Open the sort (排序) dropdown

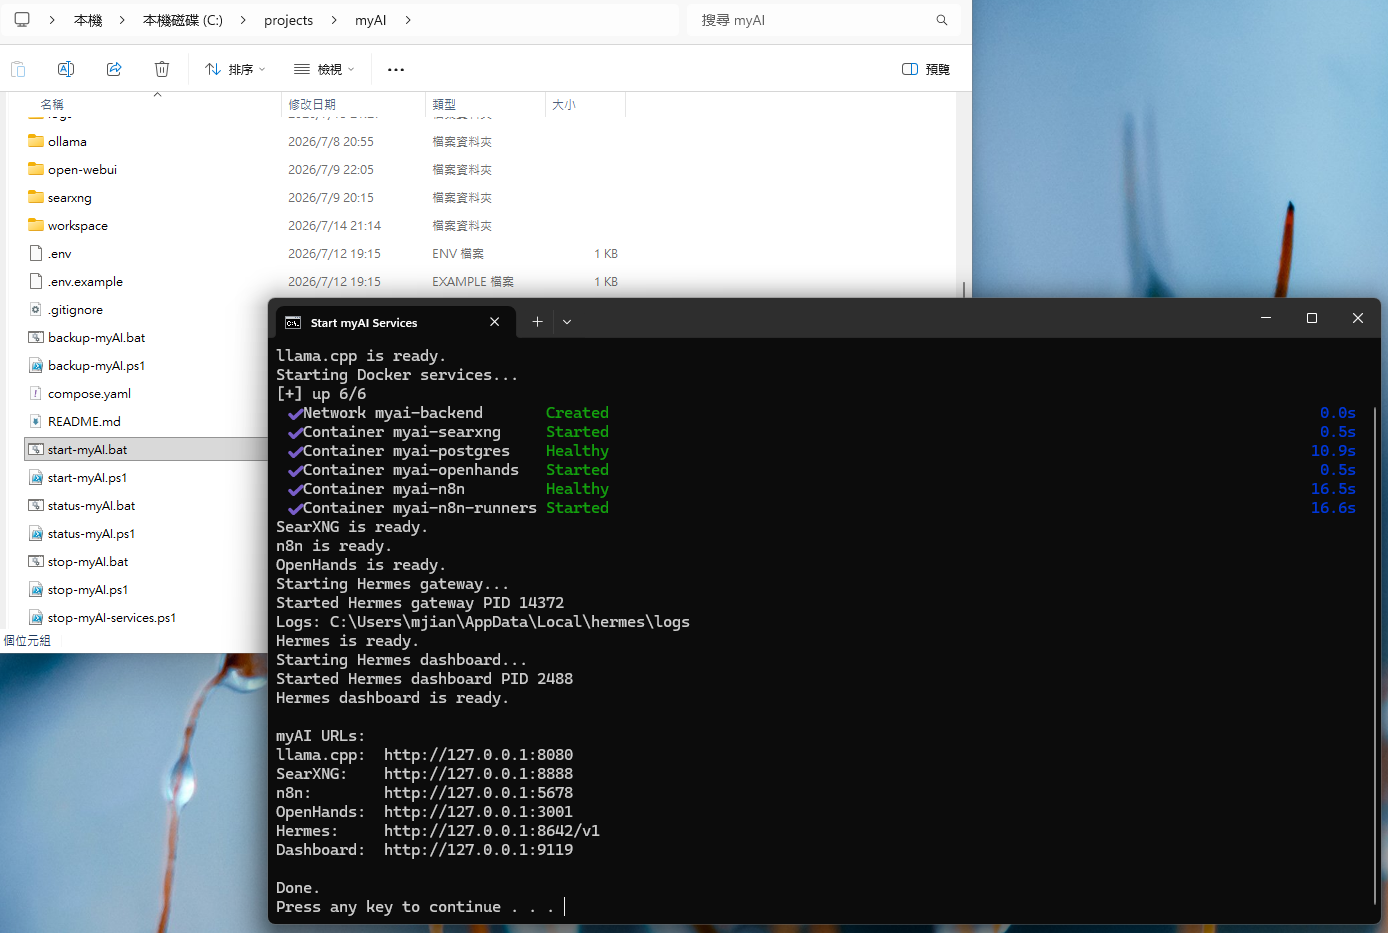(x=235, y=69)
